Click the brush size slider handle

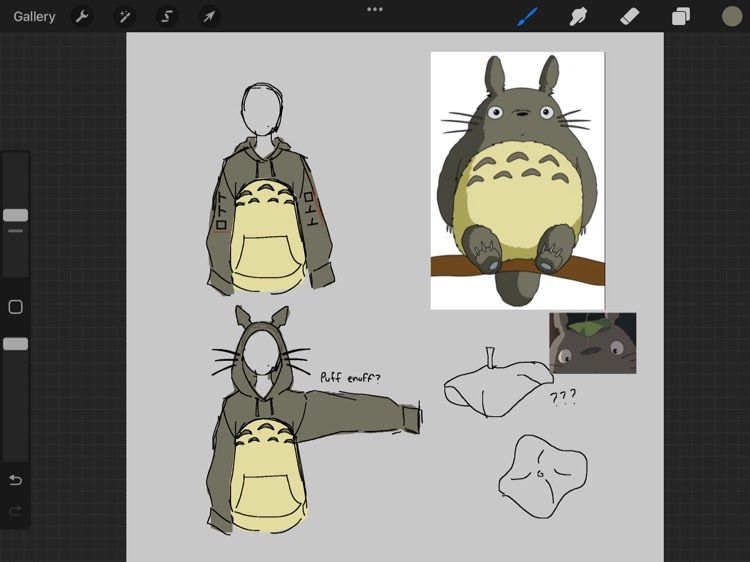pyautogui.click(x=16, y=215)
